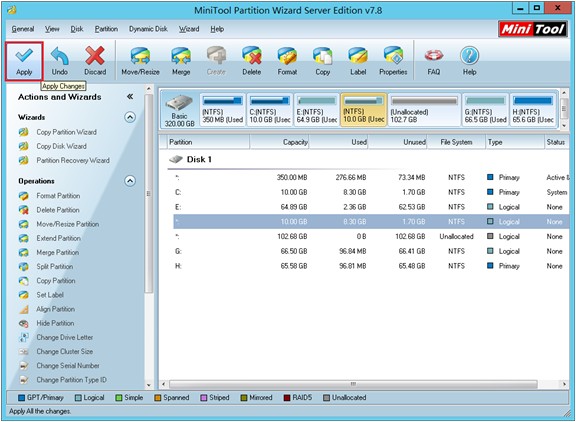Click Set Label icon in sidebar

[24, 295]
